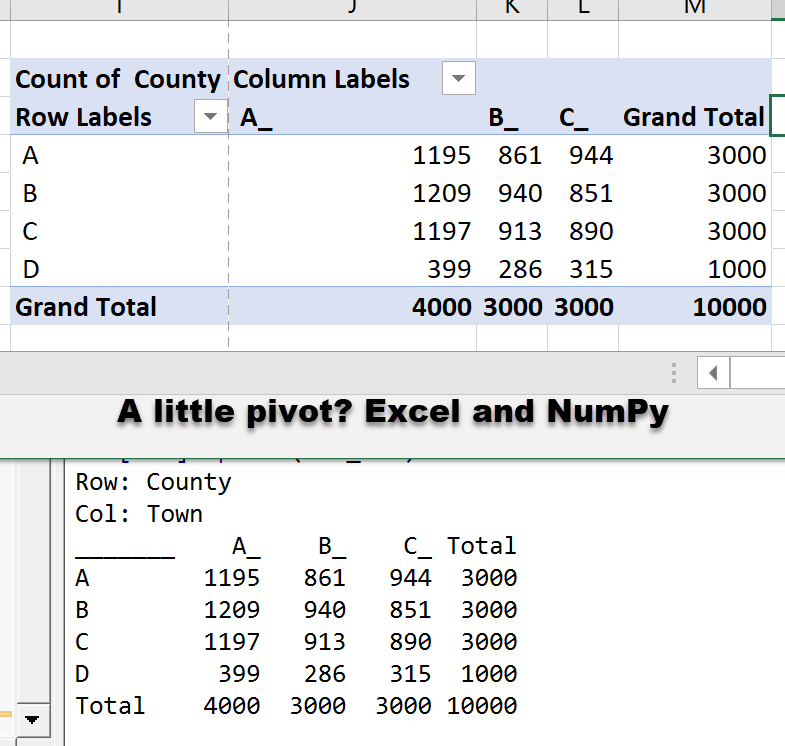The width and height of the screenshot is (785, 746).
Task: Select pivot cell with value 890
Action: tap(583, 231)
